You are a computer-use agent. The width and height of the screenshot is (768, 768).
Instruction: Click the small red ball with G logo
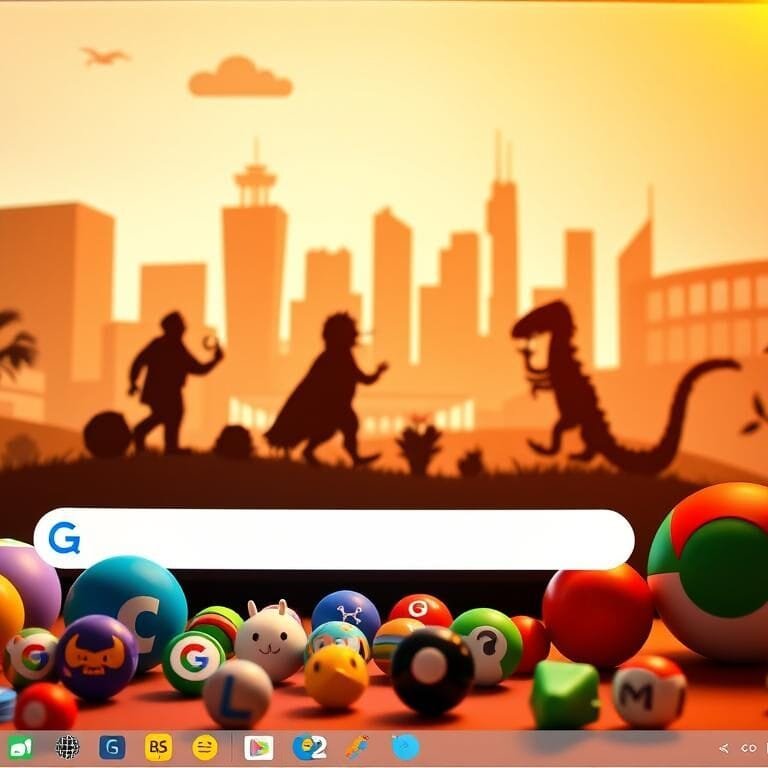[421, 610]
